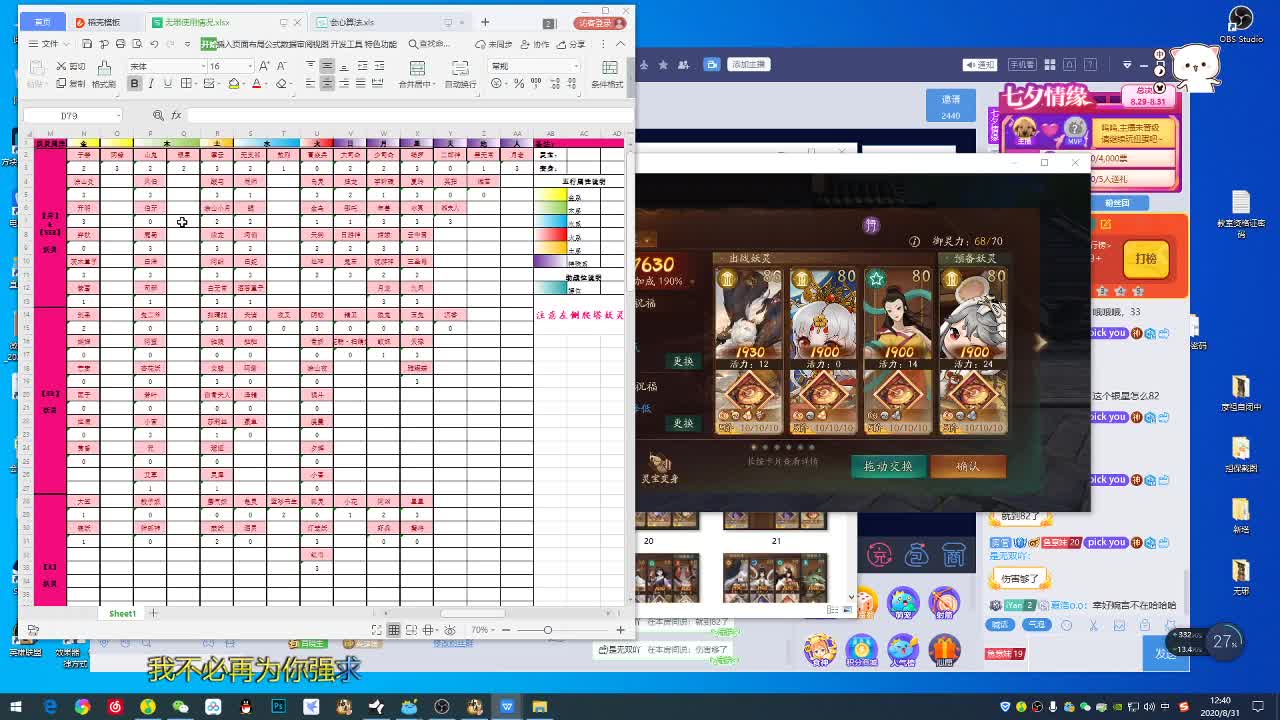Open the 开始 Home ribbon tab

click(209, 44)
